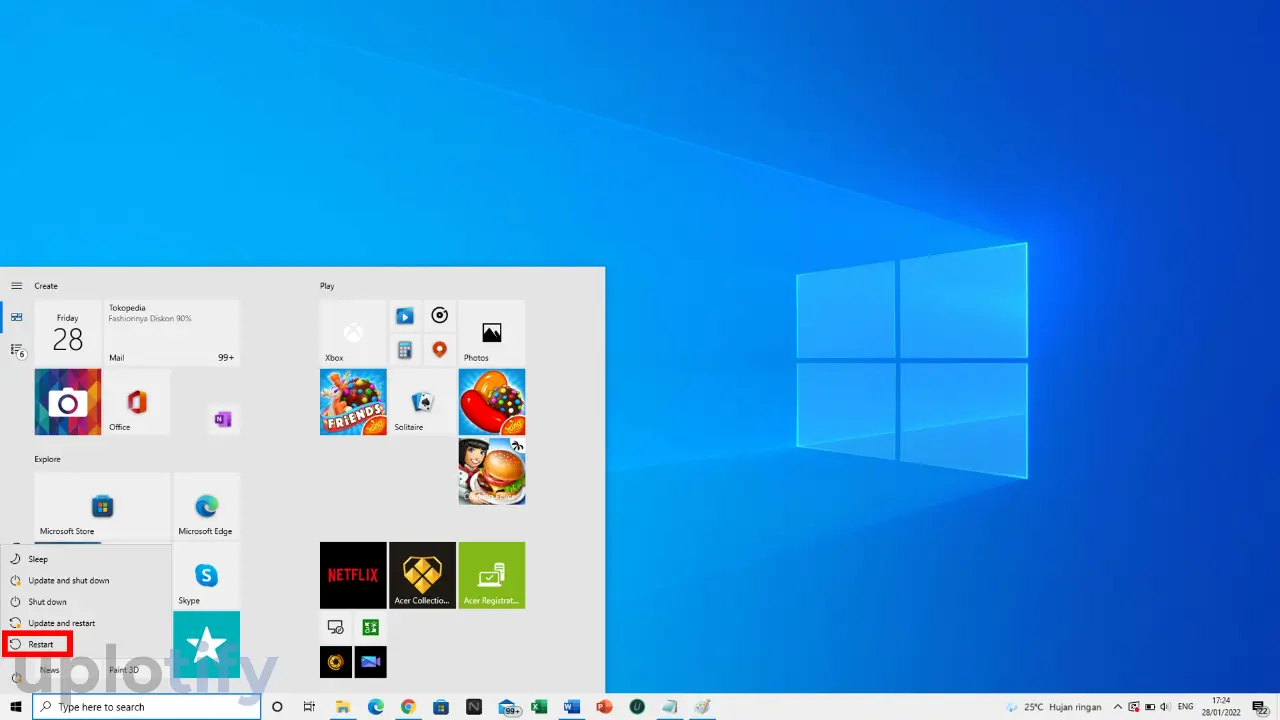The width and height of the screenshot is (1280, 720).
Task: Open the Mail tile with Tokopedia message
Action: click(x=172, y=333)
